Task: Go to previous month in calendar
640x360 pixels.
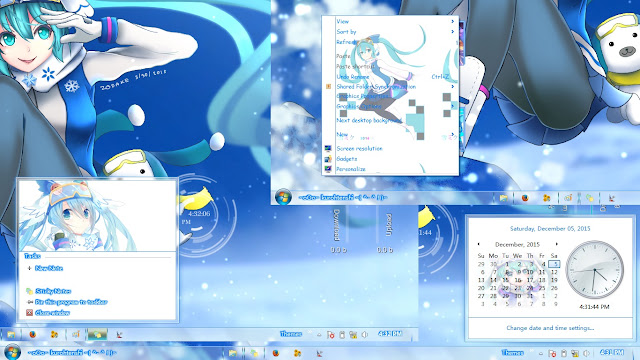Action: [478, 244]
